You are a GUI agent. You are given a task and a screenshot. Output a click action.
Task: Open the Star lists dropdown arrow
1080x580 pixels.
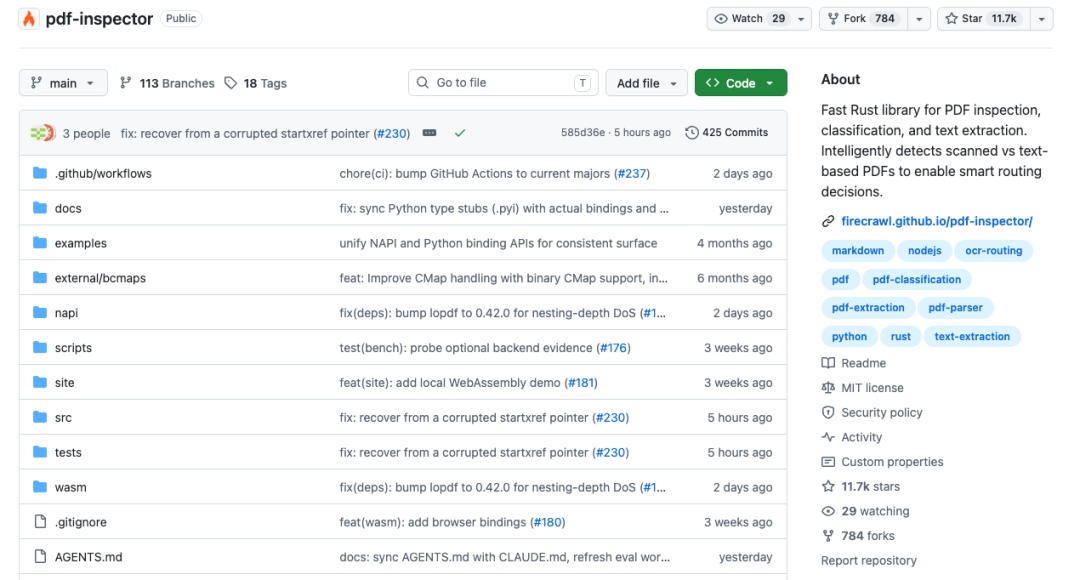1041,19
